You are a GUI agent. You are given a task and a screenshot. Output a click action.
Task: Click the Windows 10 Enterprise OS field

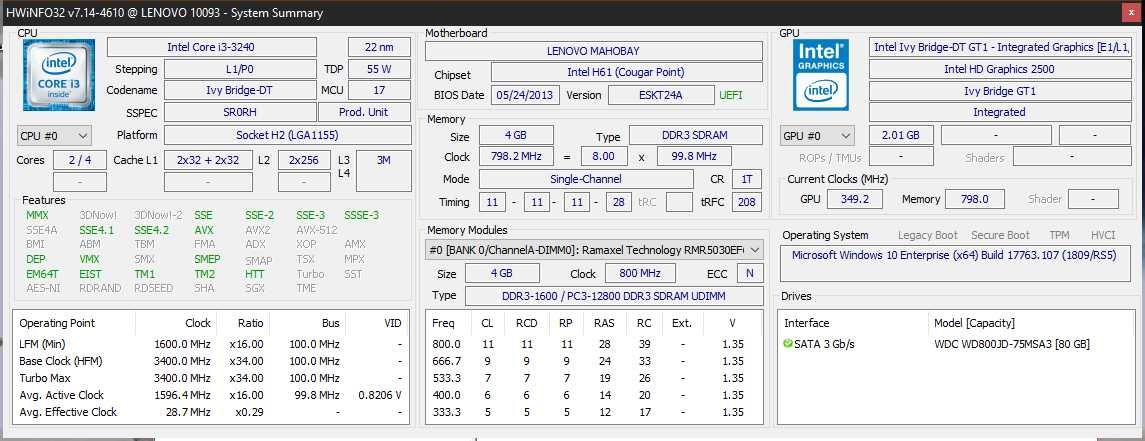tap(955, 263)
